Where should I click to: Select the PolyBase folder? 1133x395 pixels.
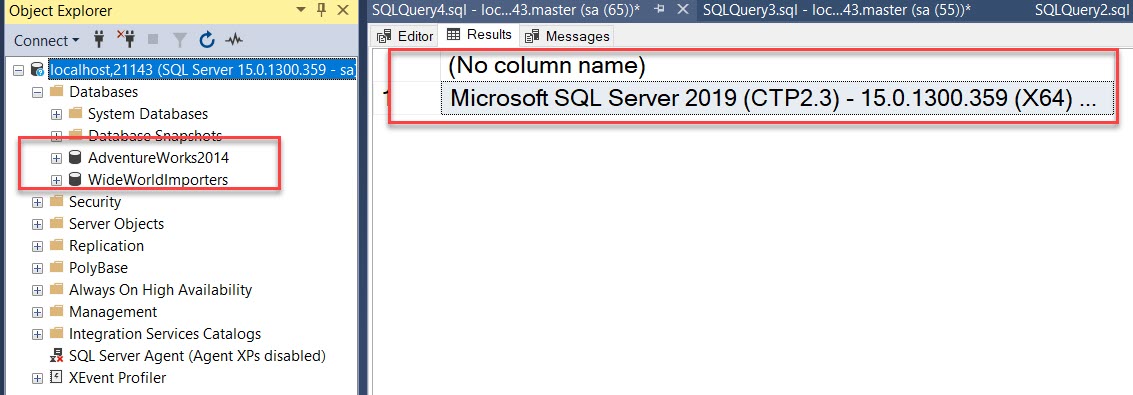[98, 268]
